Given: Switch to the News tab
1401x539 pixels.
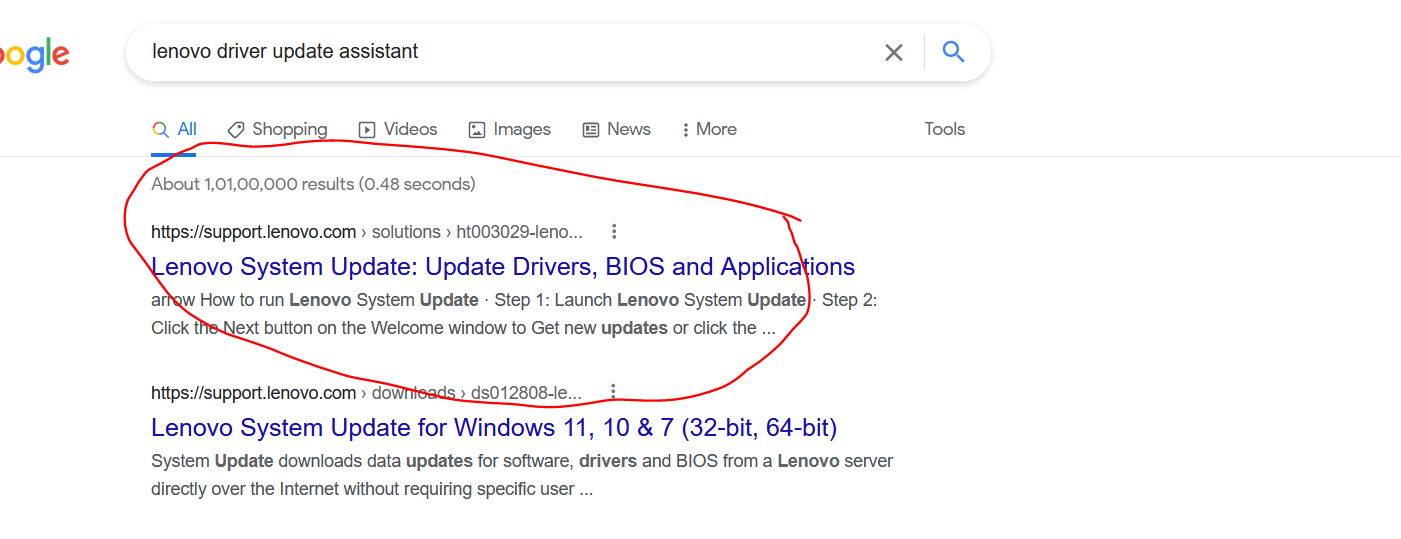Looking at the screenshot, I should coord(616,130).
